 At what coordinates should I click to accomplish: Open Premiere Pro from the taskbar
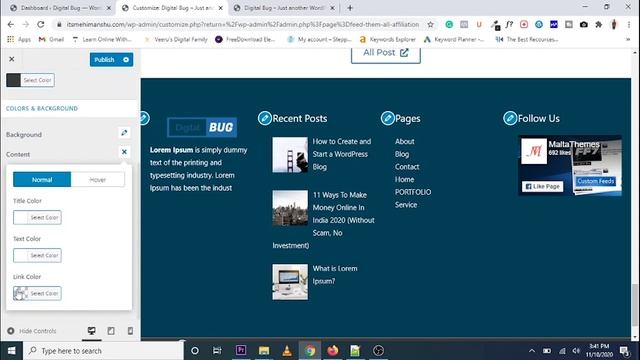pyautogui.click(x=241, y=350)
